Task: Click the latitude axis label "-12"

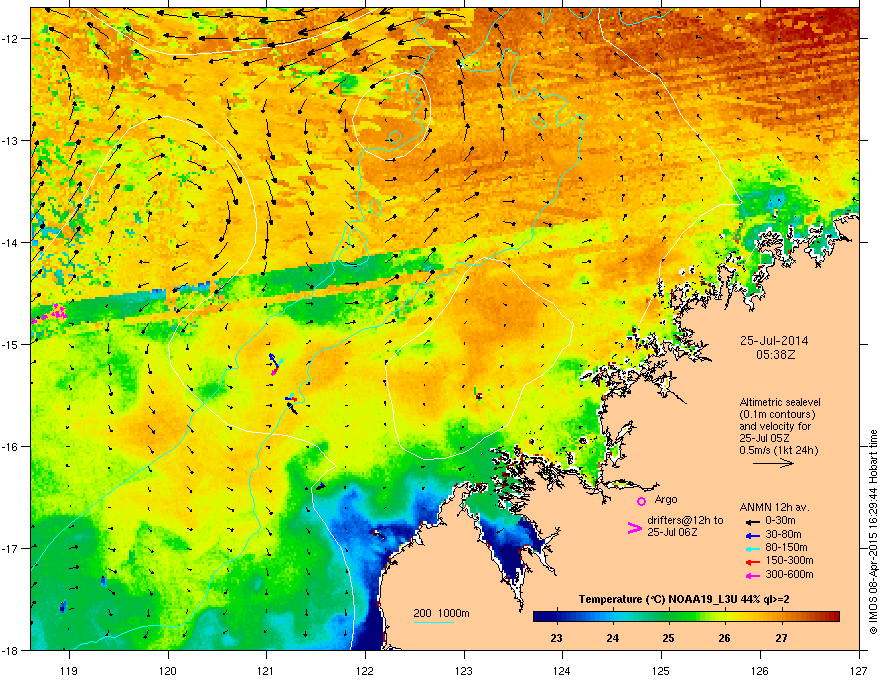Action: pyautogui.click(x=10, y=39)
